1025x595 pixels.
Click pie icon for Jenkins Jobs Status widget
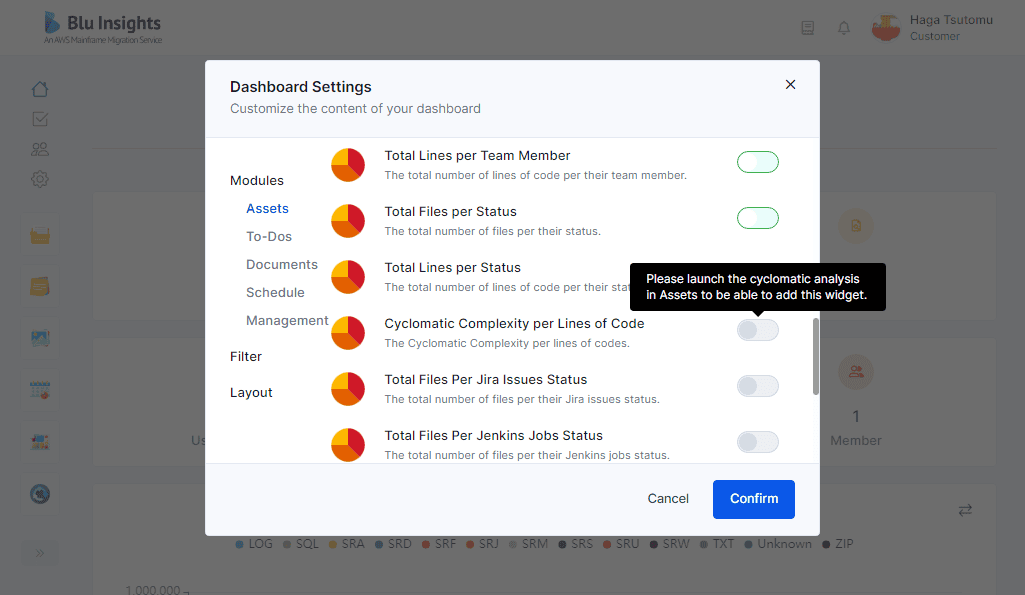click(348, 445)
